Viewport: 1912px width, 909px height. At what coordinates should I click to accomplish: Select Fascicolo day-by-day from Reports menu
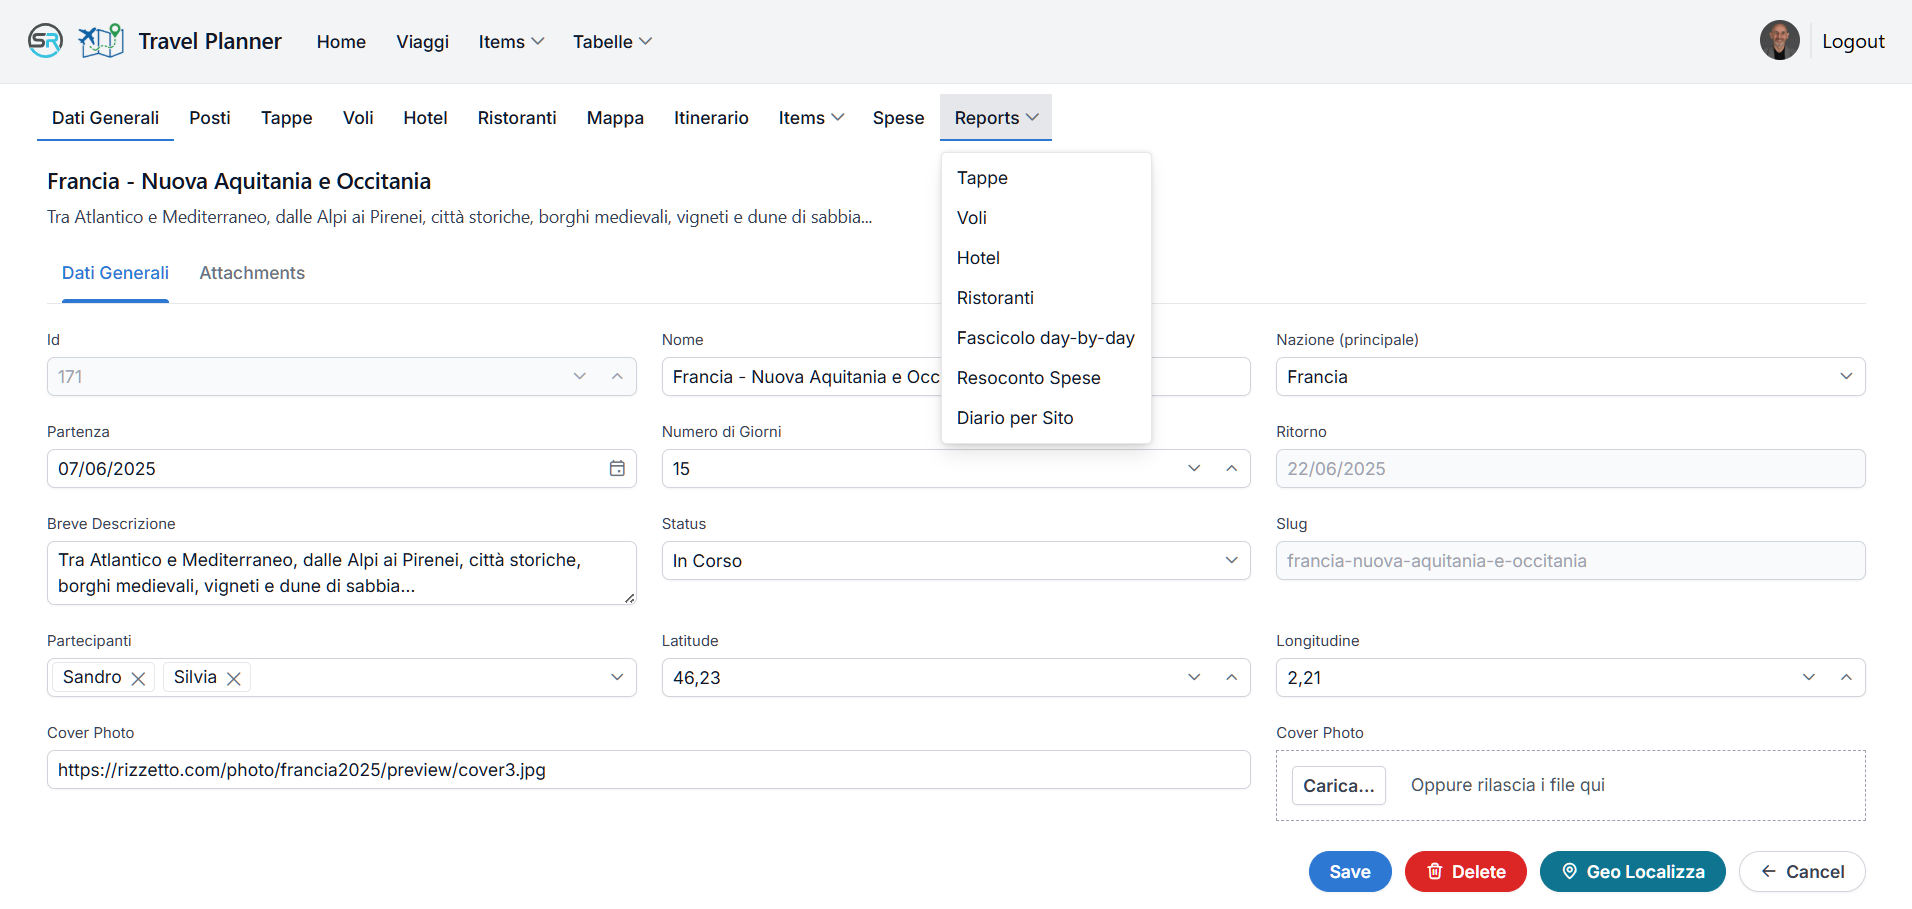coord(1045,338)
